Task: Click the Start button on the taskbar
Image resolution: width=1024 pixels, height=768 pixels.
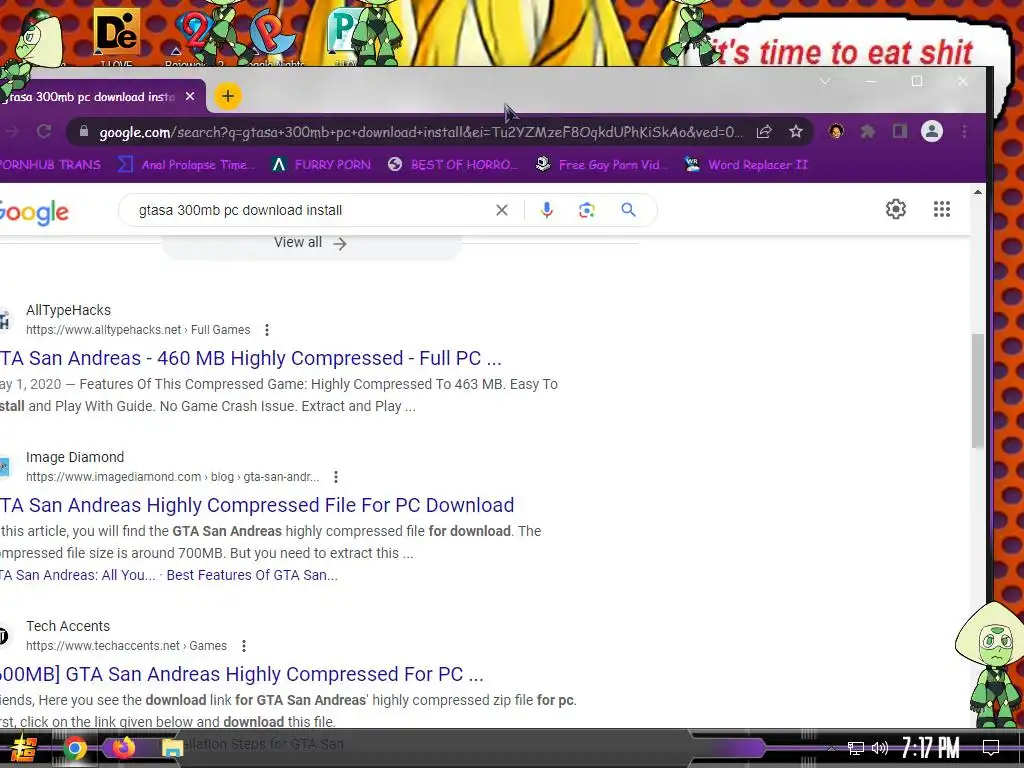Action: pos(24,748)
